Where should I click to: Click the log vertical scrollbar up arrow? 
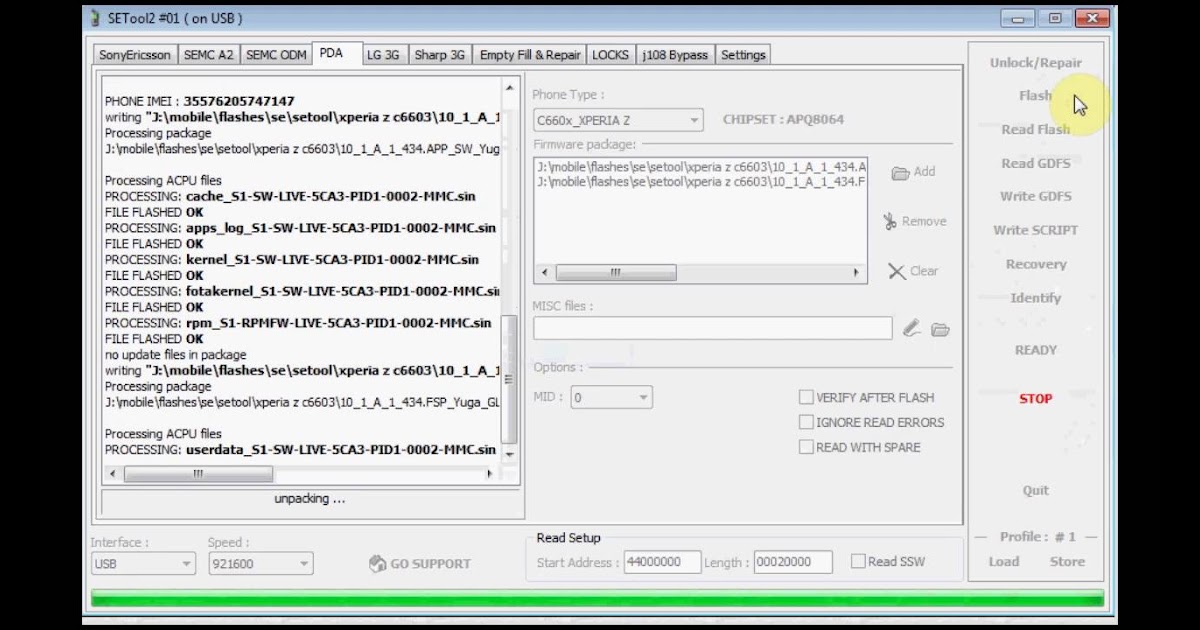tap(509, 87)
